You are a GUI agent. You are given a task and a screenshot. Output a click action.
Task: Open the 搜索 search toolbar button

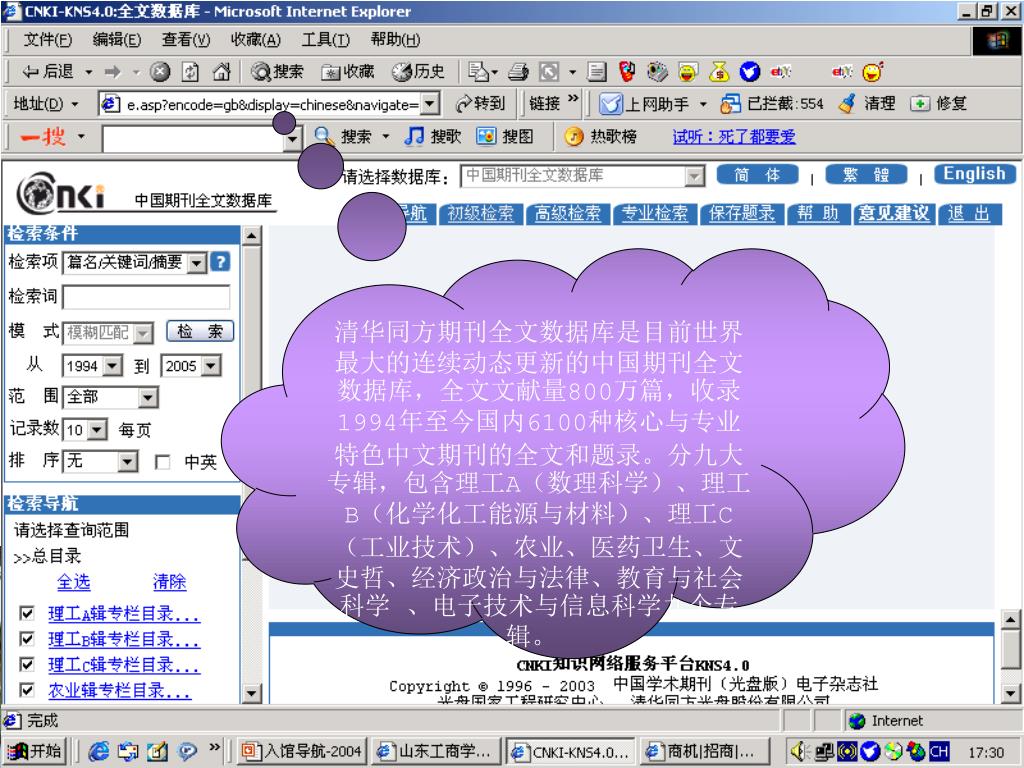pos(278,71)
